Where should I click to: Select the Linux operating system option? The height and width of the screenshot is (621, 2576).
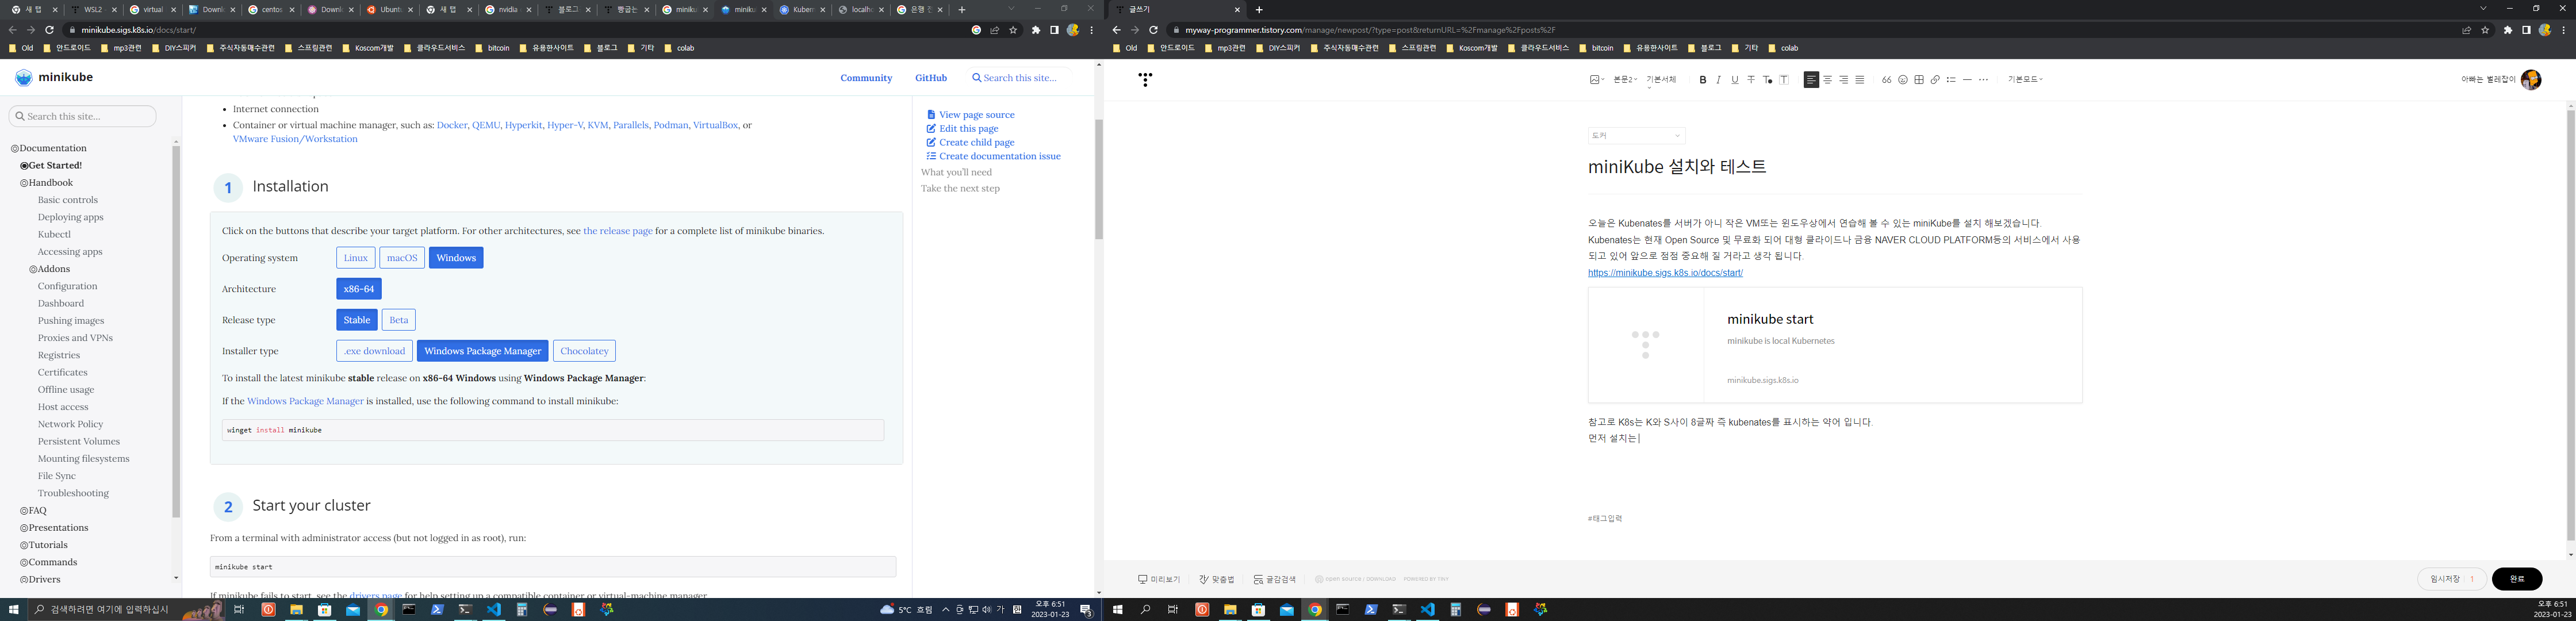click(x=355, y=258)
